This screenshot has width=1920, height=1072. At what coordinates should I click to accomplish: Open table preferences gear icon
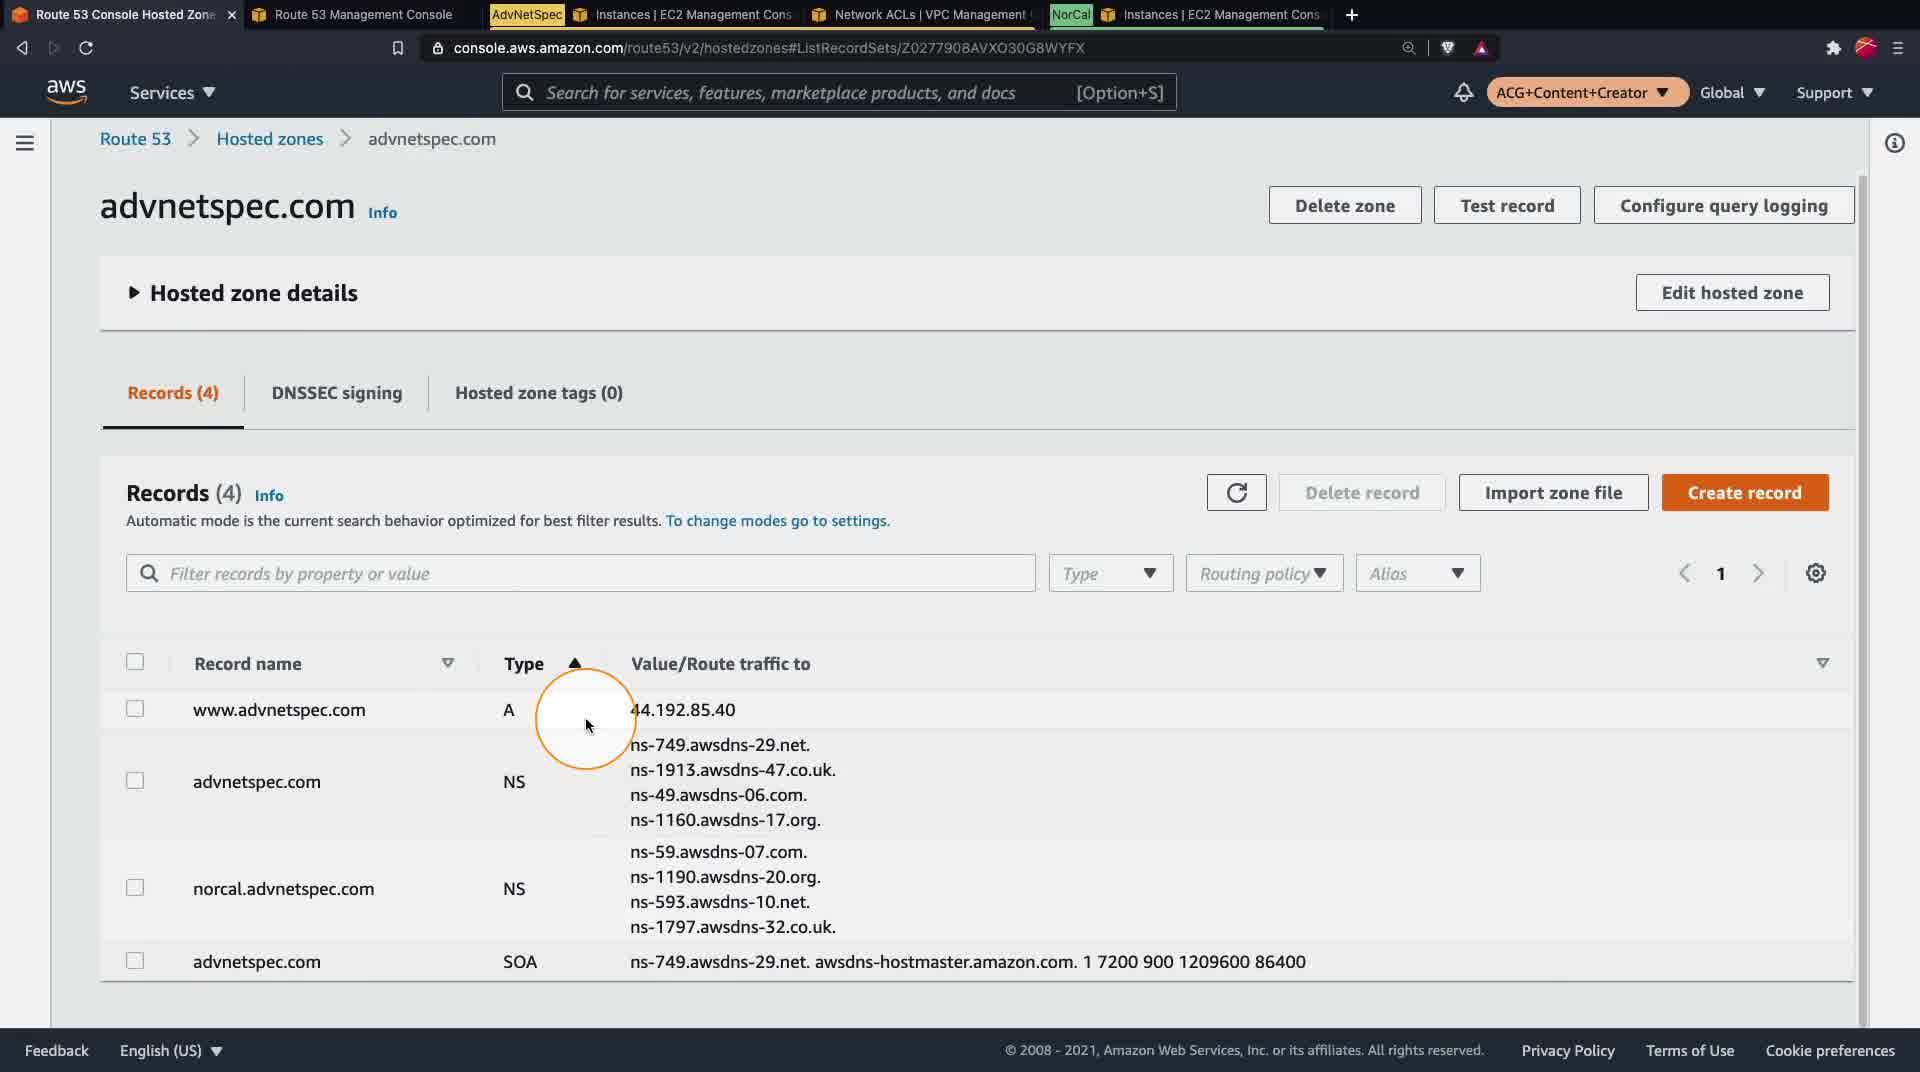pos(1816,573)
